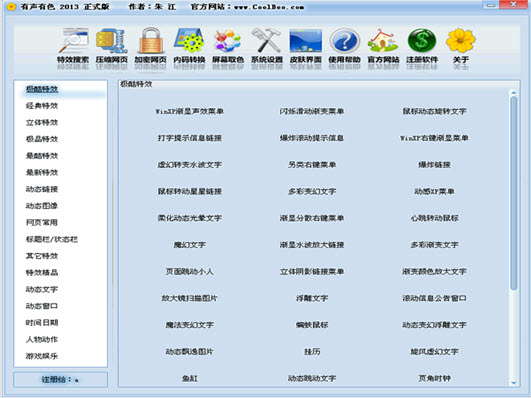This screenshot has height=398, width=531.
Task: Open the 内码转换 encoding tool
Action: point(189,46)
